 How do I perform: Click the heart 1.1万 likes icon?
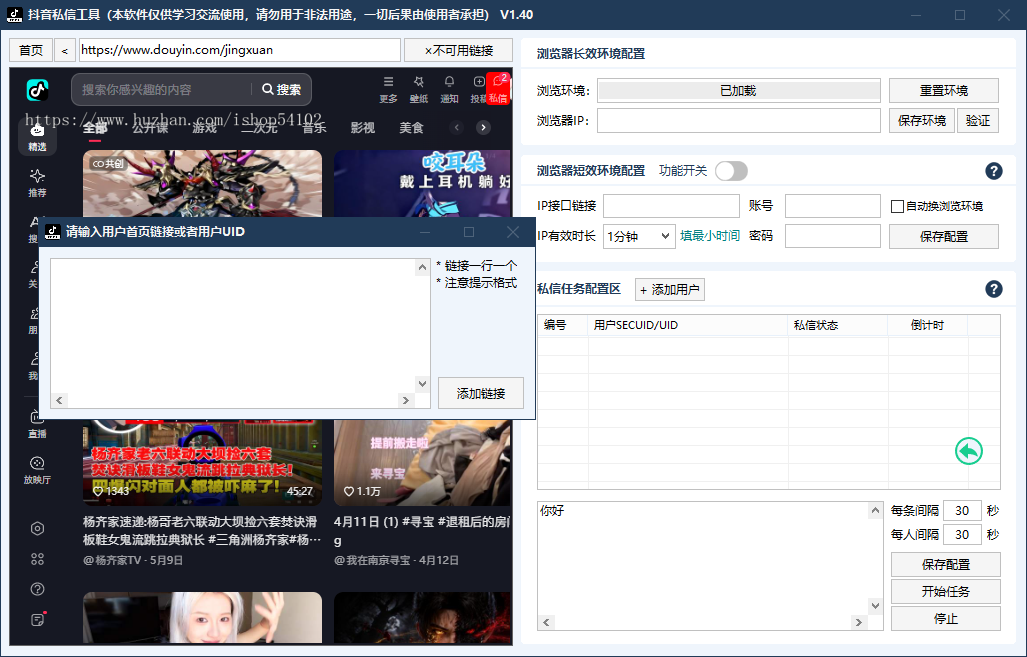point(349,491)
